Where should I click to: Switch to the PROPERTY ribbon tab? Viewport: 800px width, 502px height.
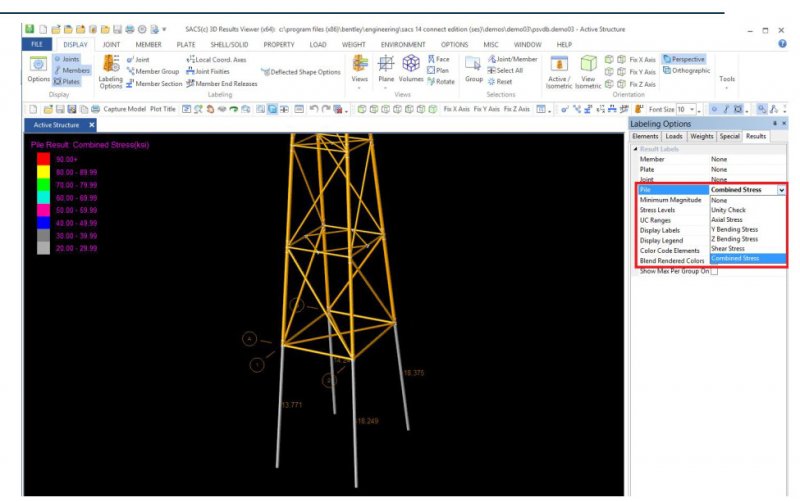pos(279,44)
